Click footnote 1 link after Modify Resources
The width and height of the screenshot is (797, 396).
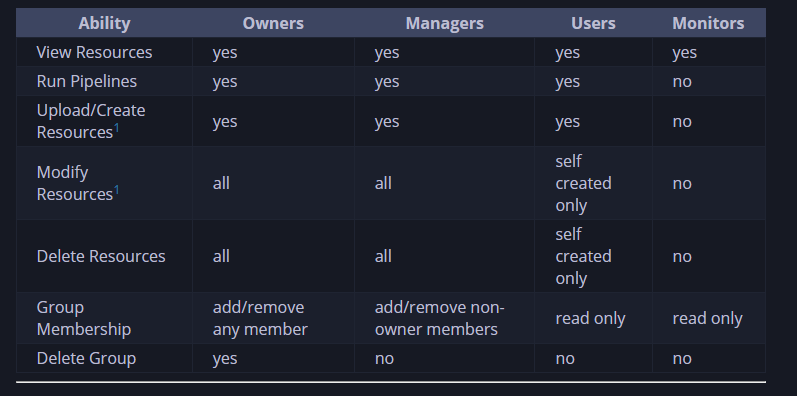tap(116, 190)
